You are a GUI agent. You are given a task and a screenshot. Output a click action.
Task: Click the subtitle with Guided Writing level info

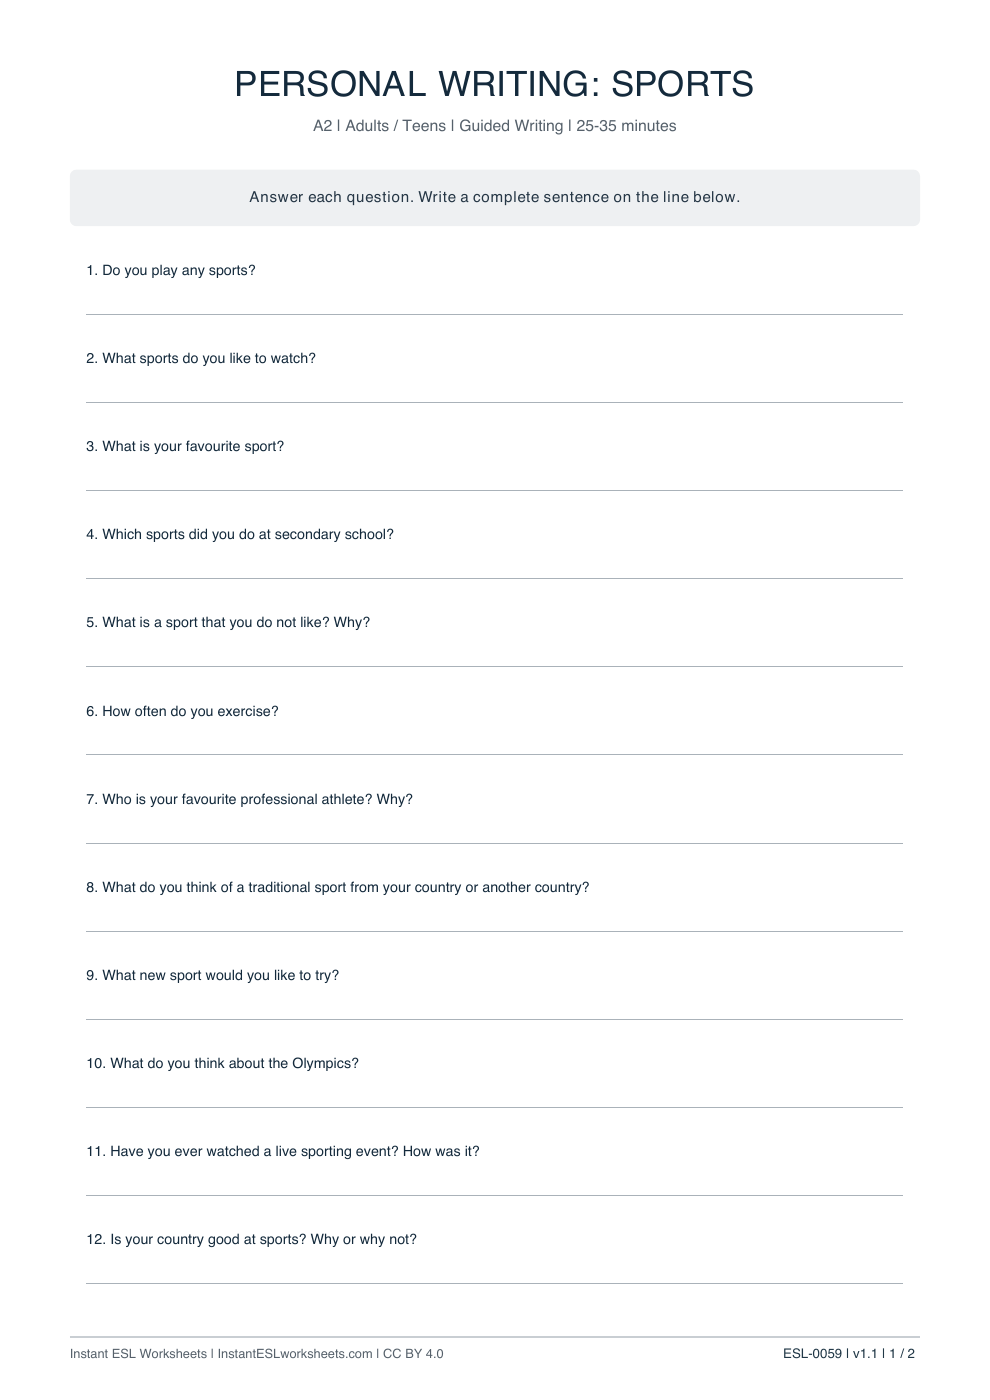[495, 126]
